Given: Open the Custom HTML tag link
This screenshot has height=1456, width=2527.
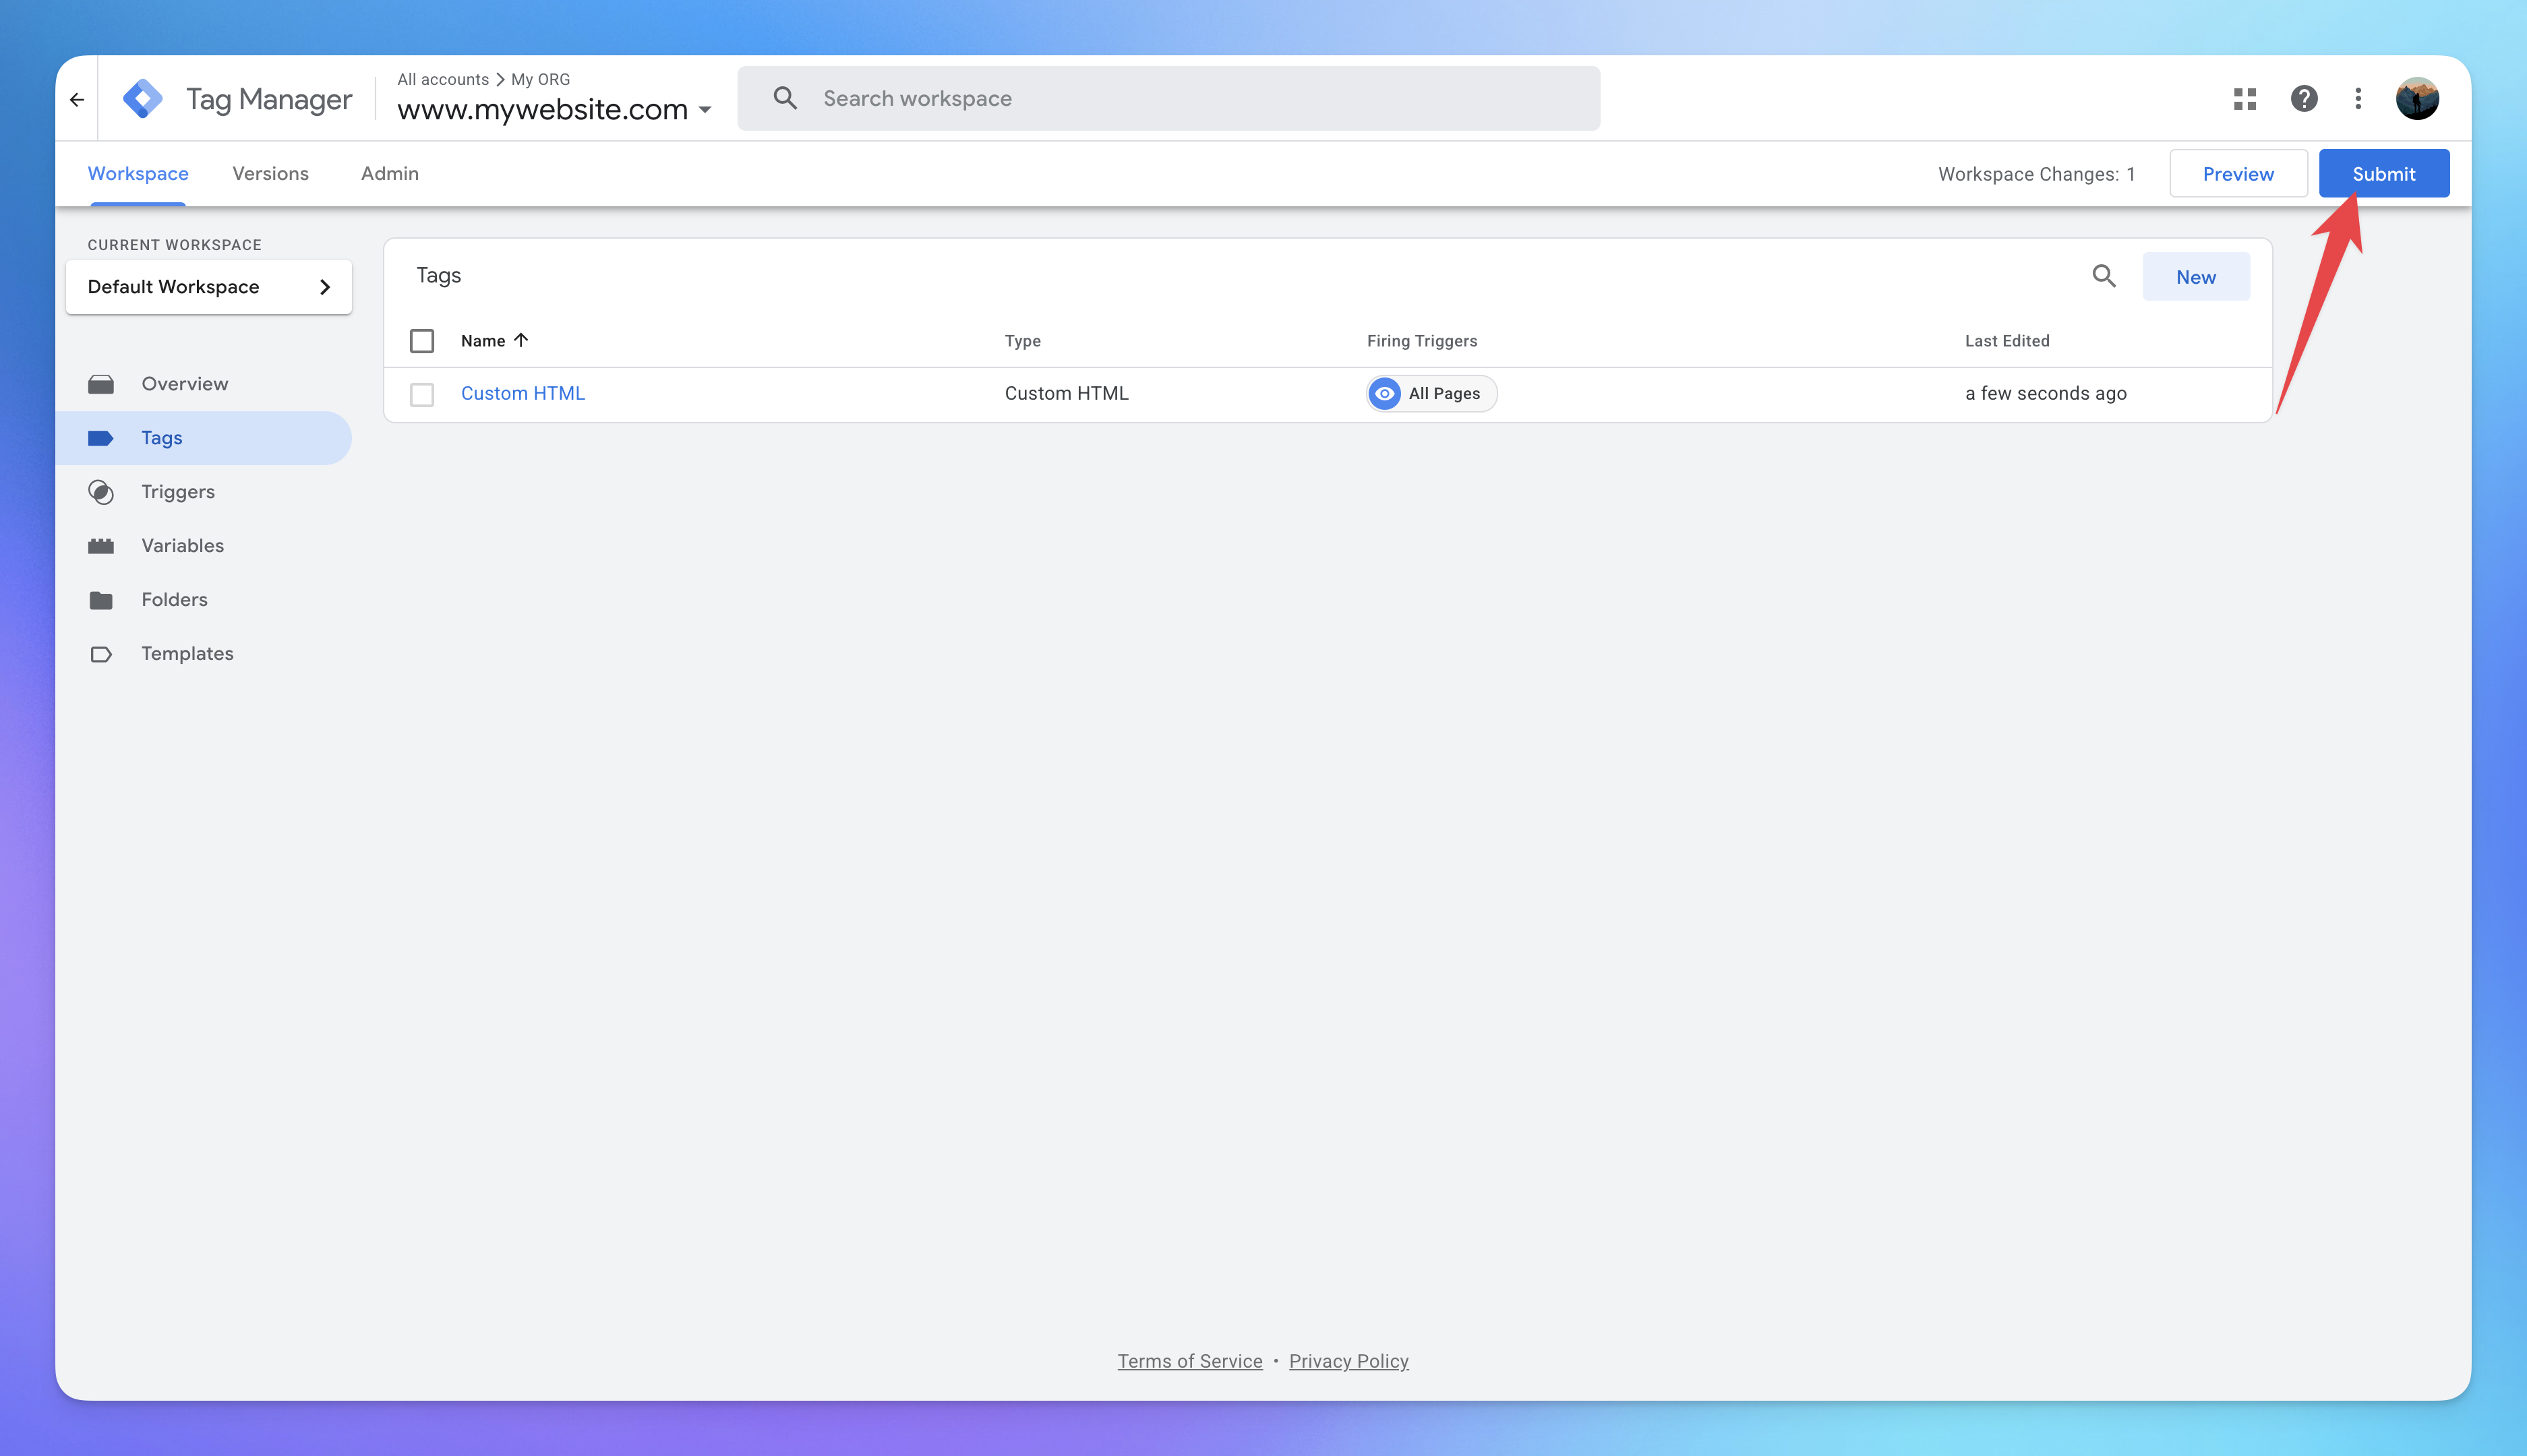Looking at the screenshot, I should 522,394.
